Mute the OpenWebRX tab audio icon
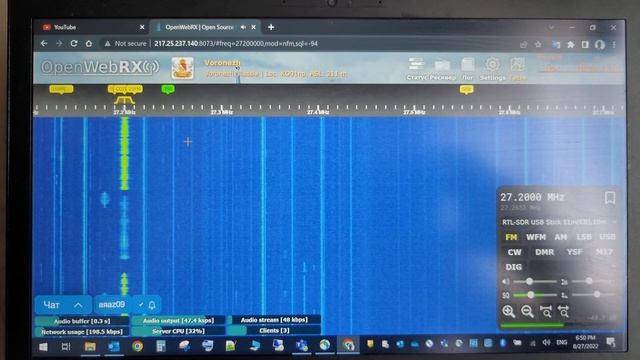Image resolution: width=640 pixels, height=360 pixels. (x=243, y=27)
